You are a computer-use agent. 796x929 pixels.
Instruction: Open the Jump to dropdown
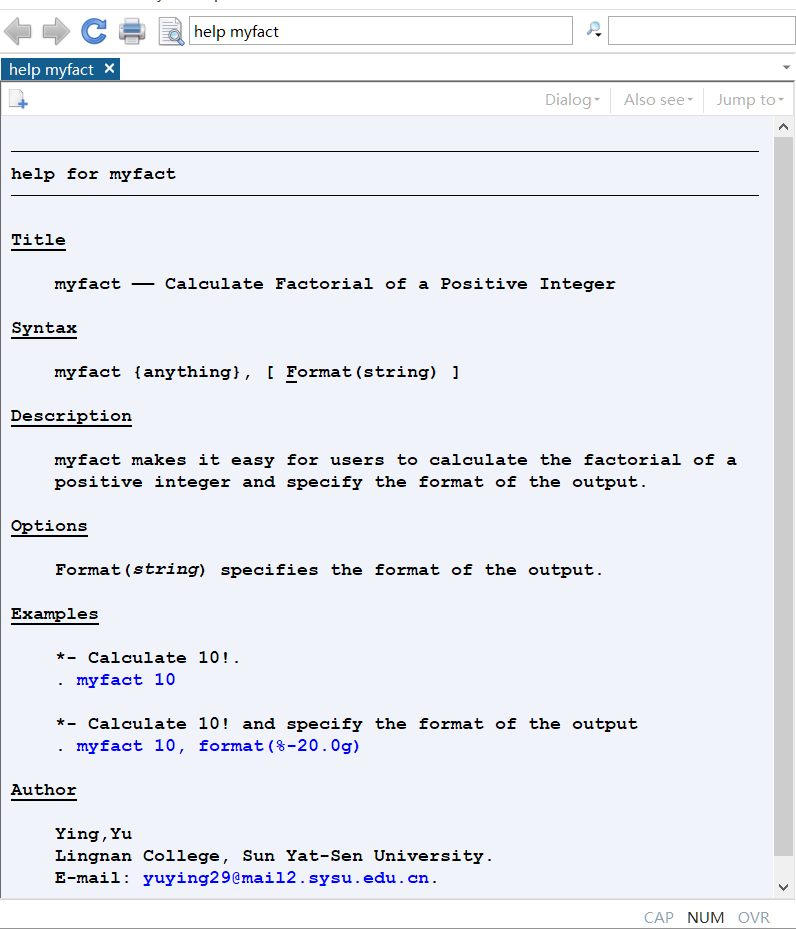click(750, 100)
